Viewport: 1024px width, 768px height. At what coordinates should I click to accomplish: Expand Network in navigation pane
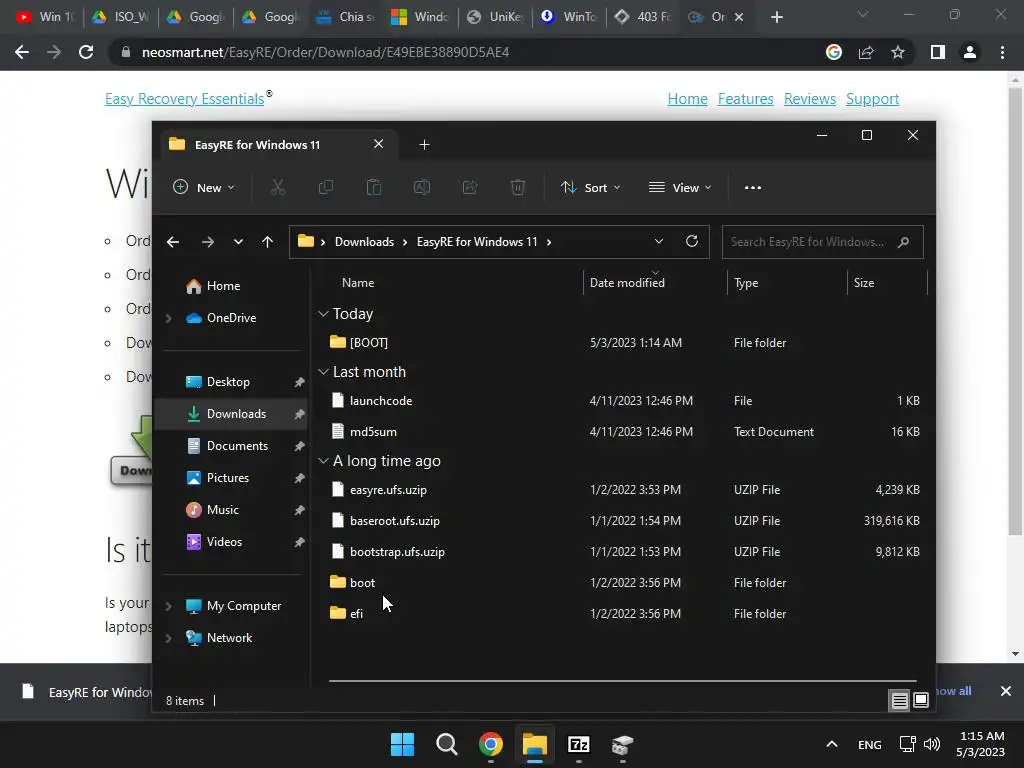pos(168,638)
